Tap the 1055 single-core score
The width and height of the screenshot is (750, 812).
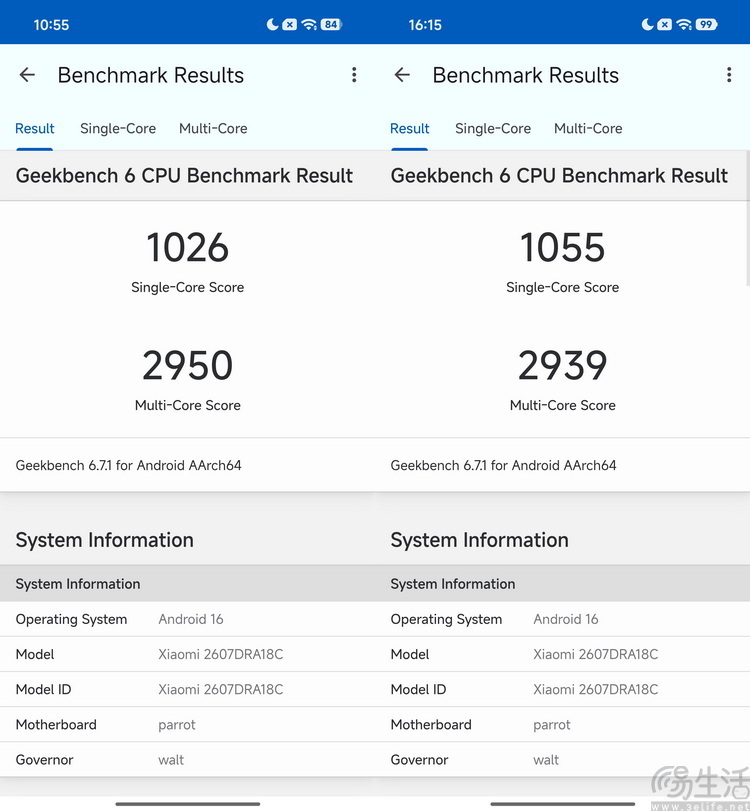(562, 248)
